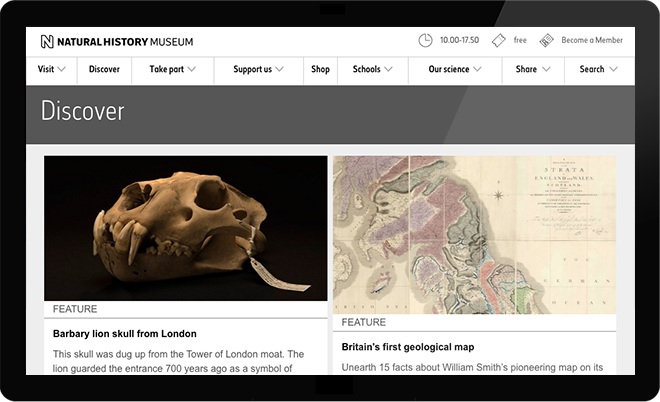Expand the Take part chevron
Image resolution: width=660 pixels, height=402 pixels.
tap(192, 69)
